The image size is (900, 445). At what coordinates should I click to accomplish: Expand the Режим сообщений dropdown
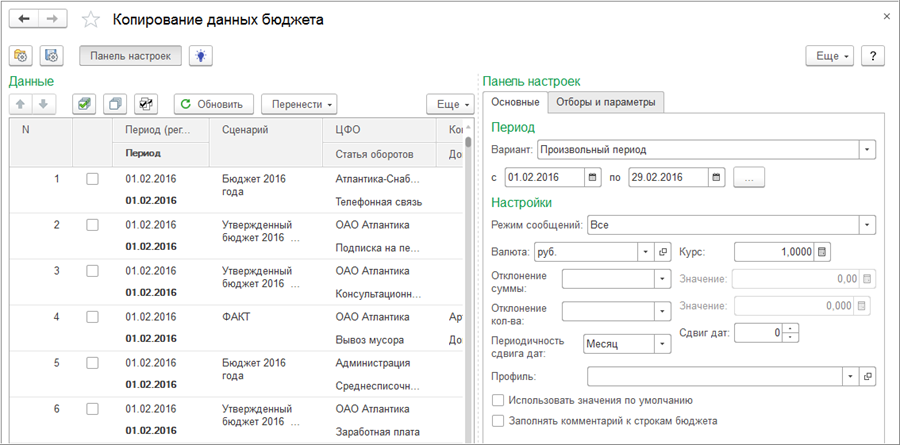click(867, 224)
